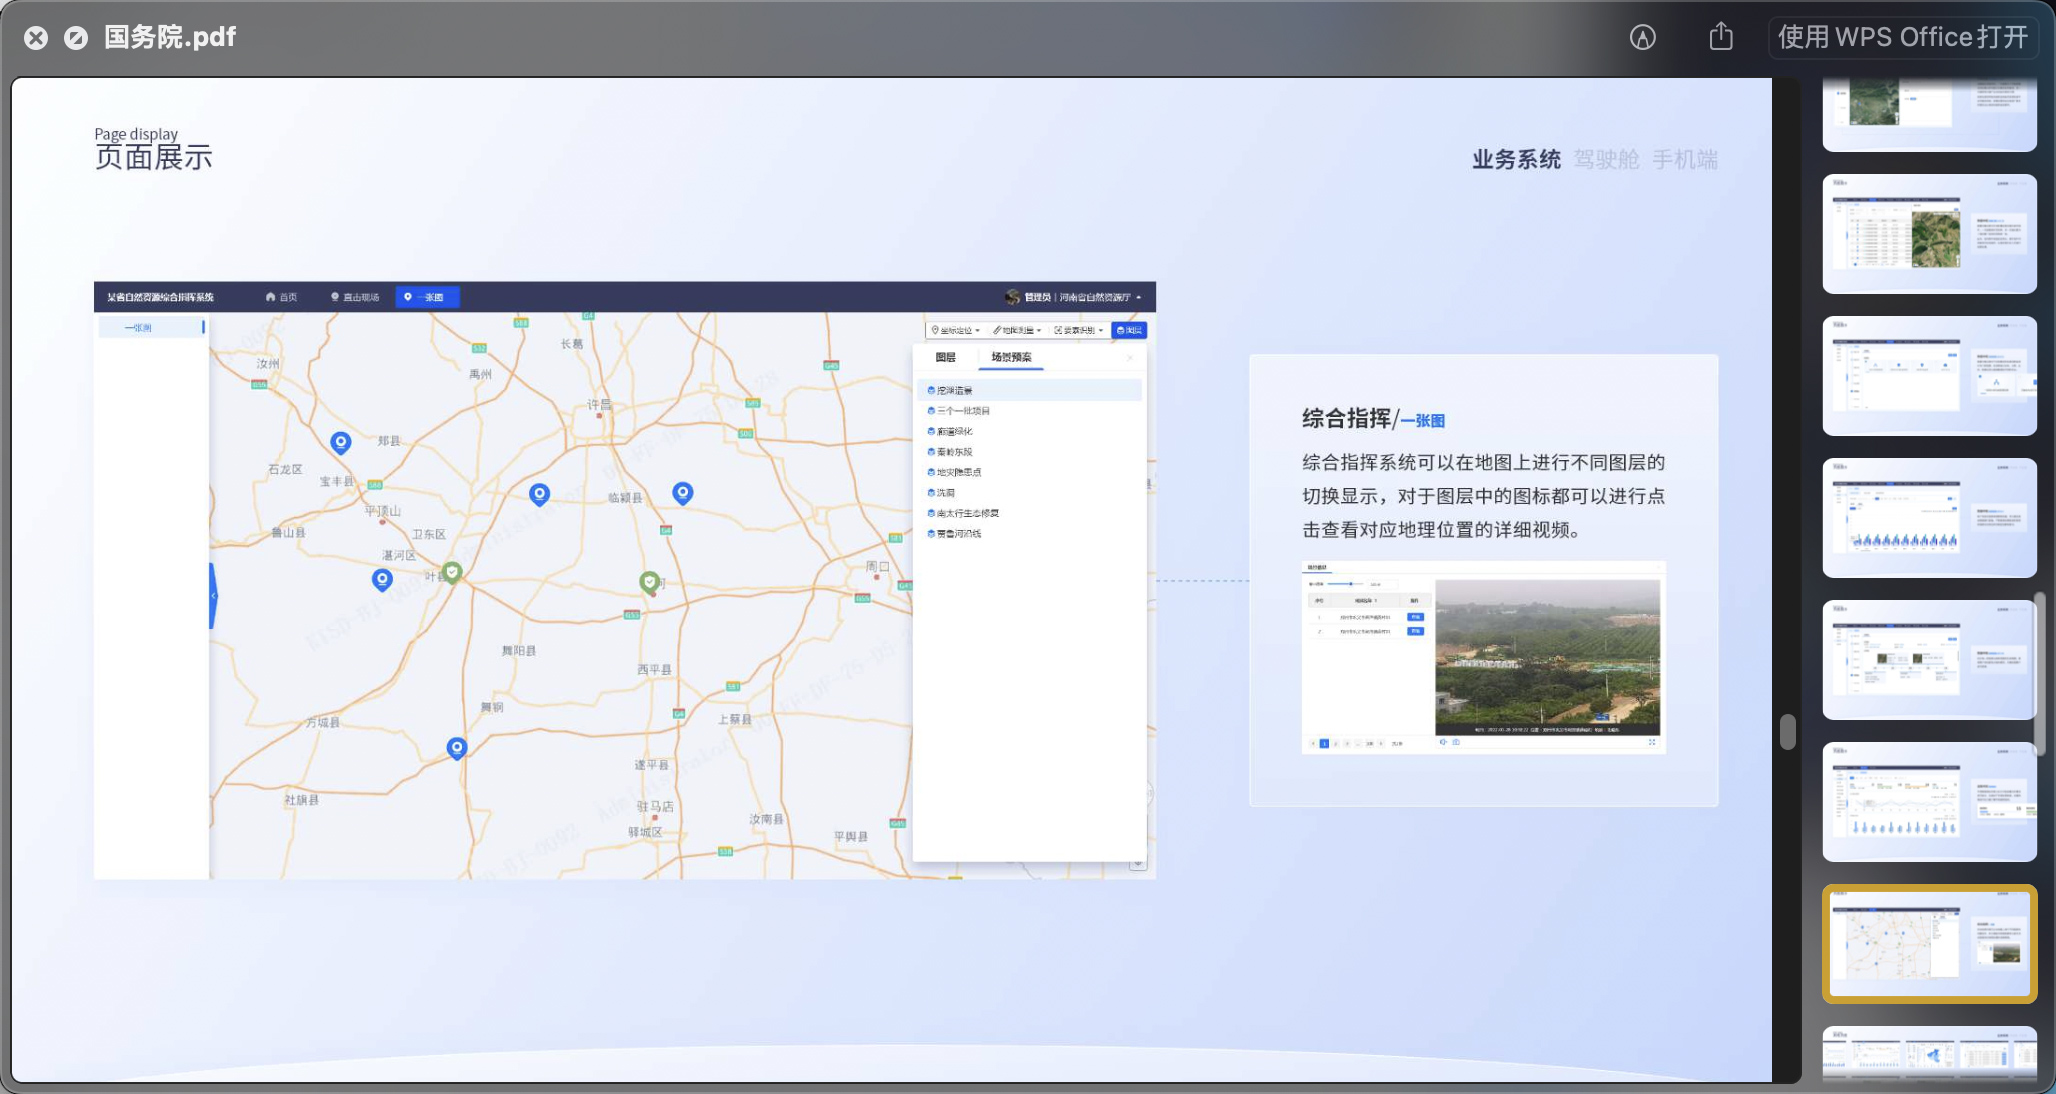Select the 图层 tab in map panel
Image resolution: width=2056 pixels, height=1094 pixels.
tap(946, 357)
